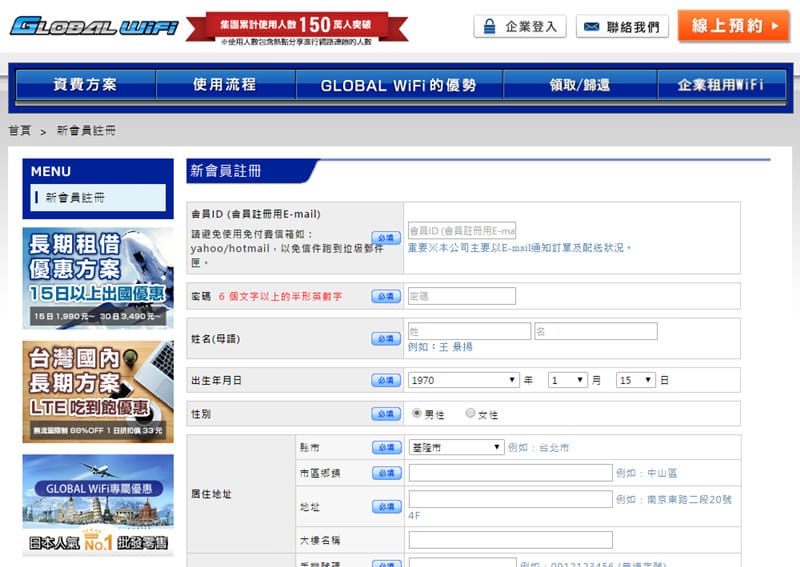Go to 首頁 breadcrumb link
The image size is (800, 567).
click(x=20, y=131)
